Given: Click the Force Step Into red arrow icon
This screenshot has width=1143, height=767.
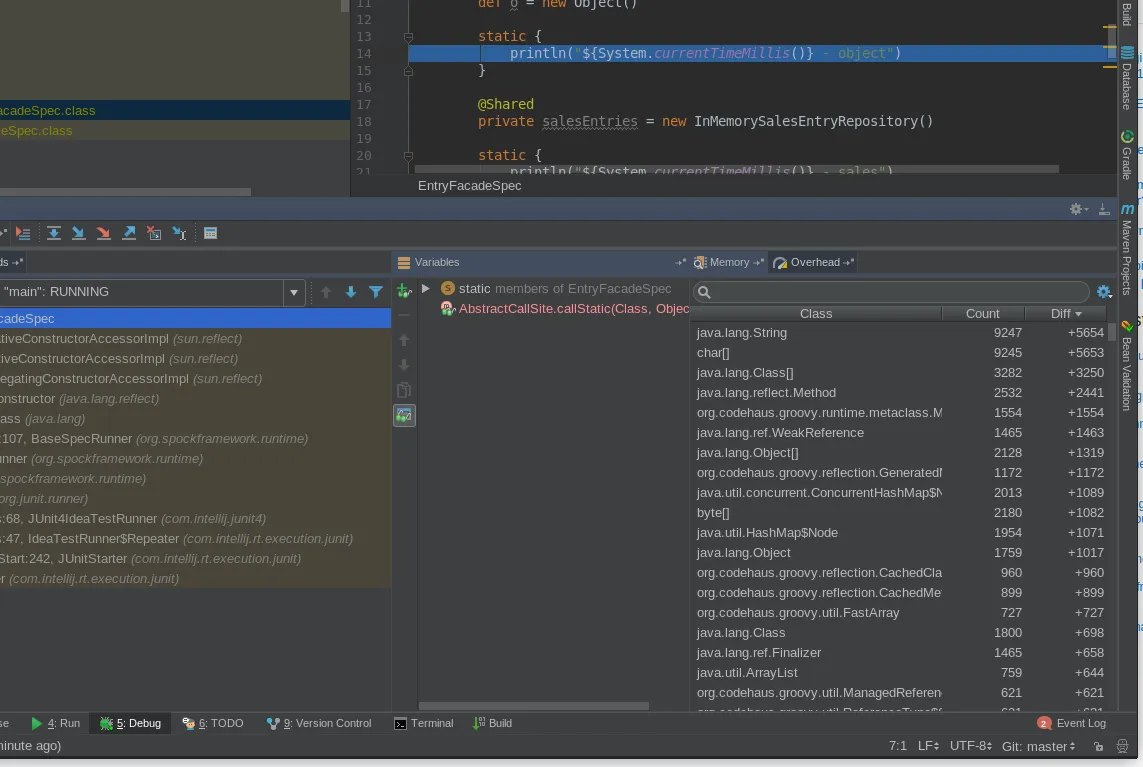Looking at the screenshot, I should pos(103,233).
